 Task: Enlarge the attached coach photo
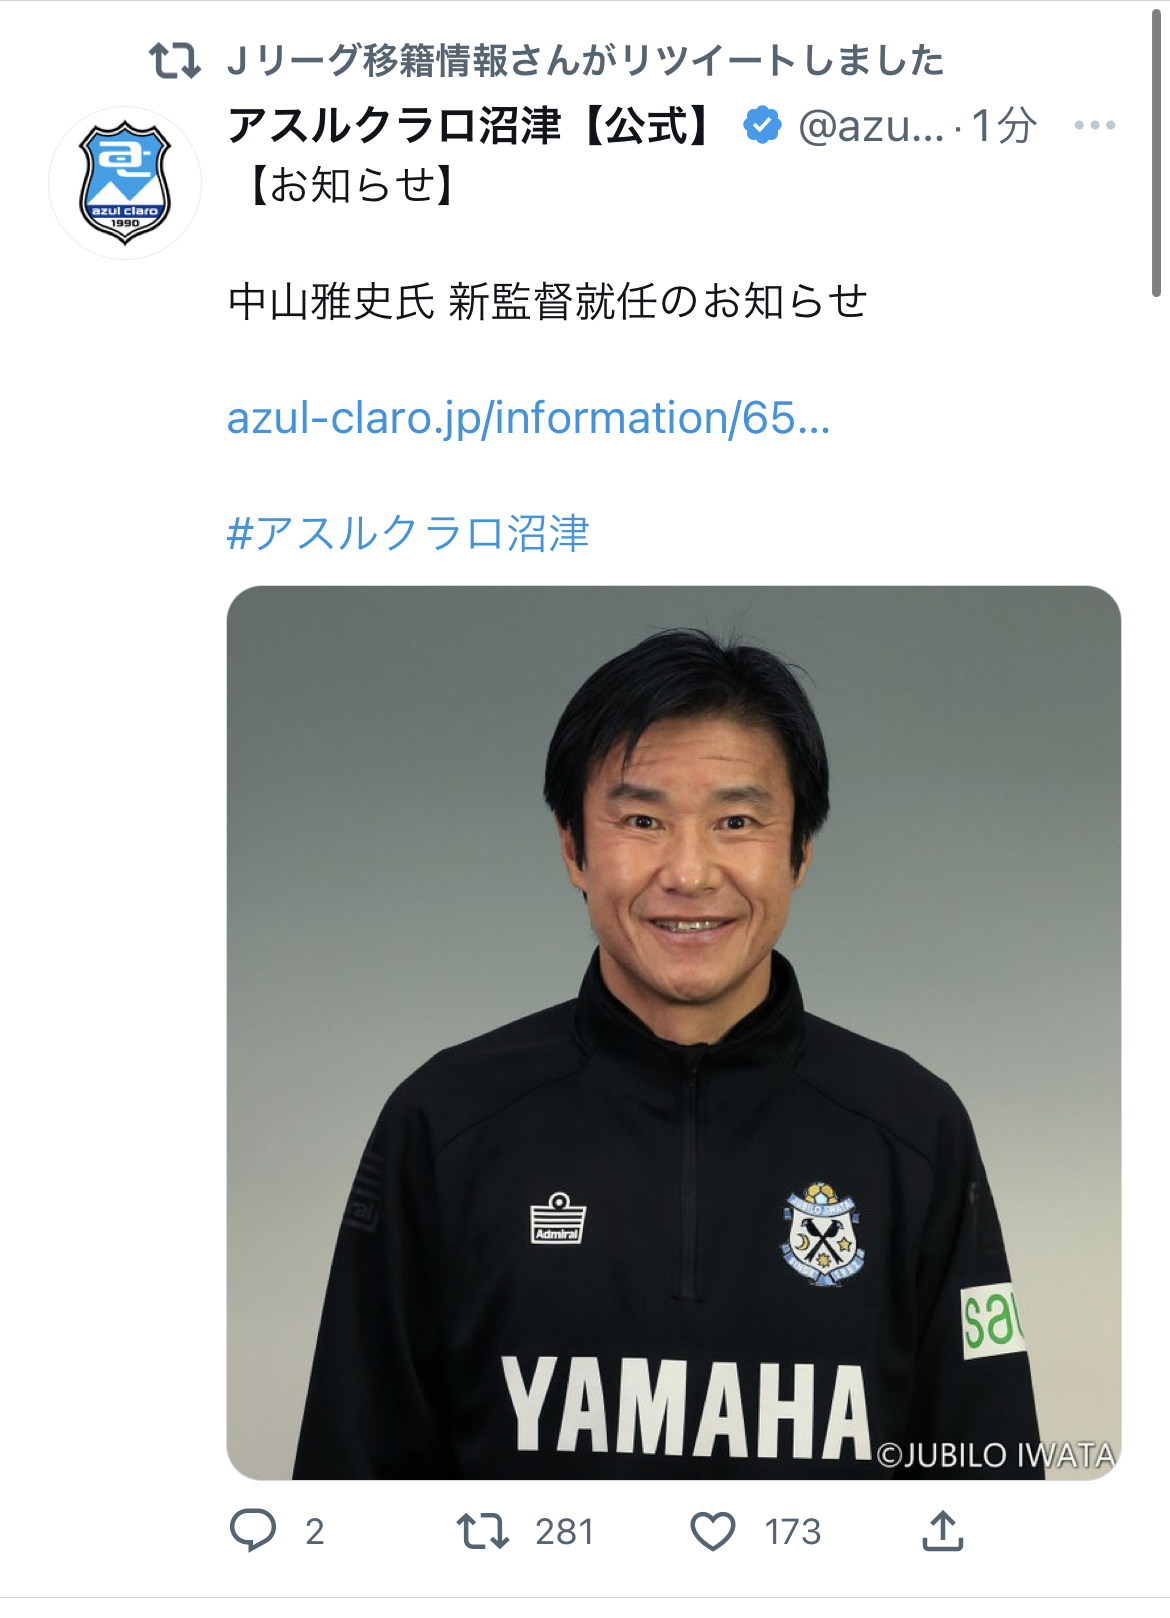click(x=673, y=1032)
